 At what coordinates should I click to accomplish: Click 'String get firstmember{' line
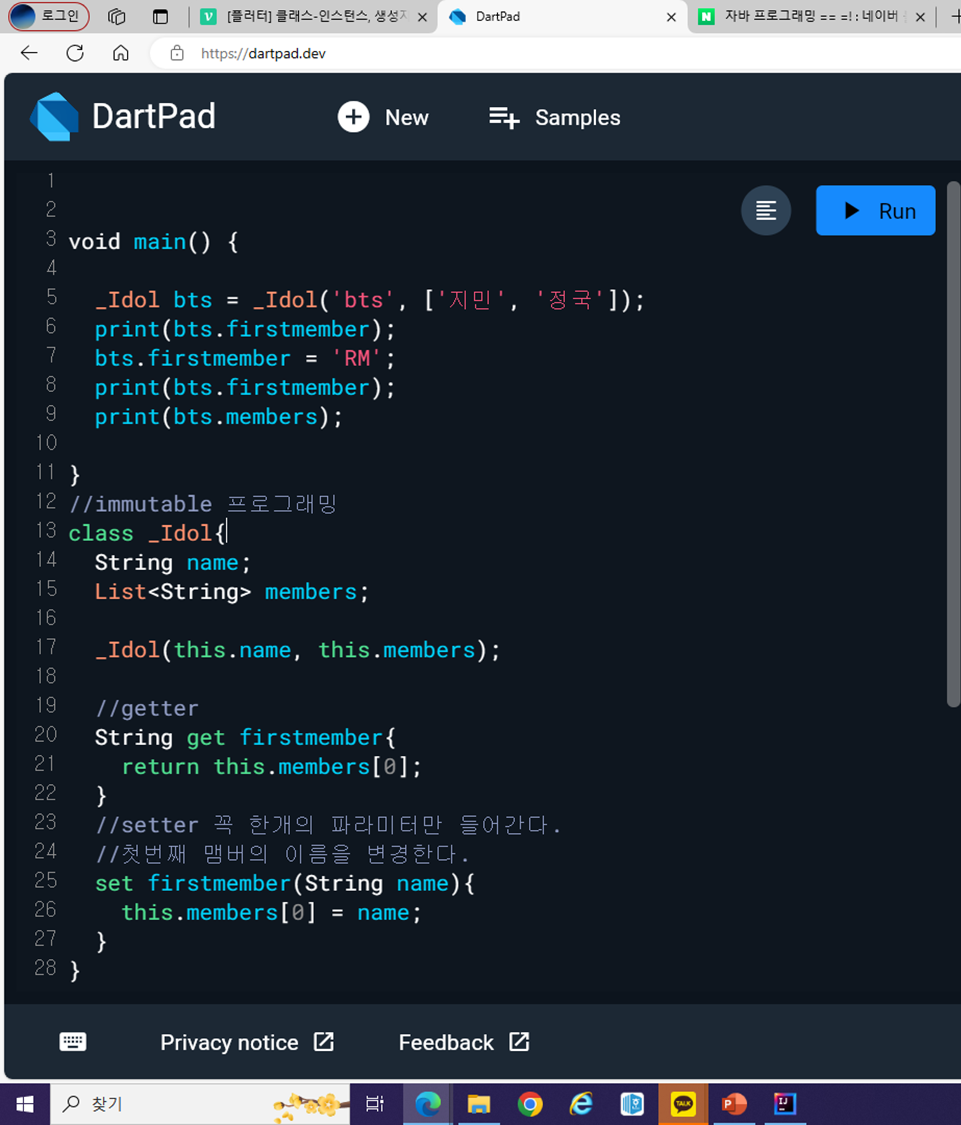tap(245, 738)
